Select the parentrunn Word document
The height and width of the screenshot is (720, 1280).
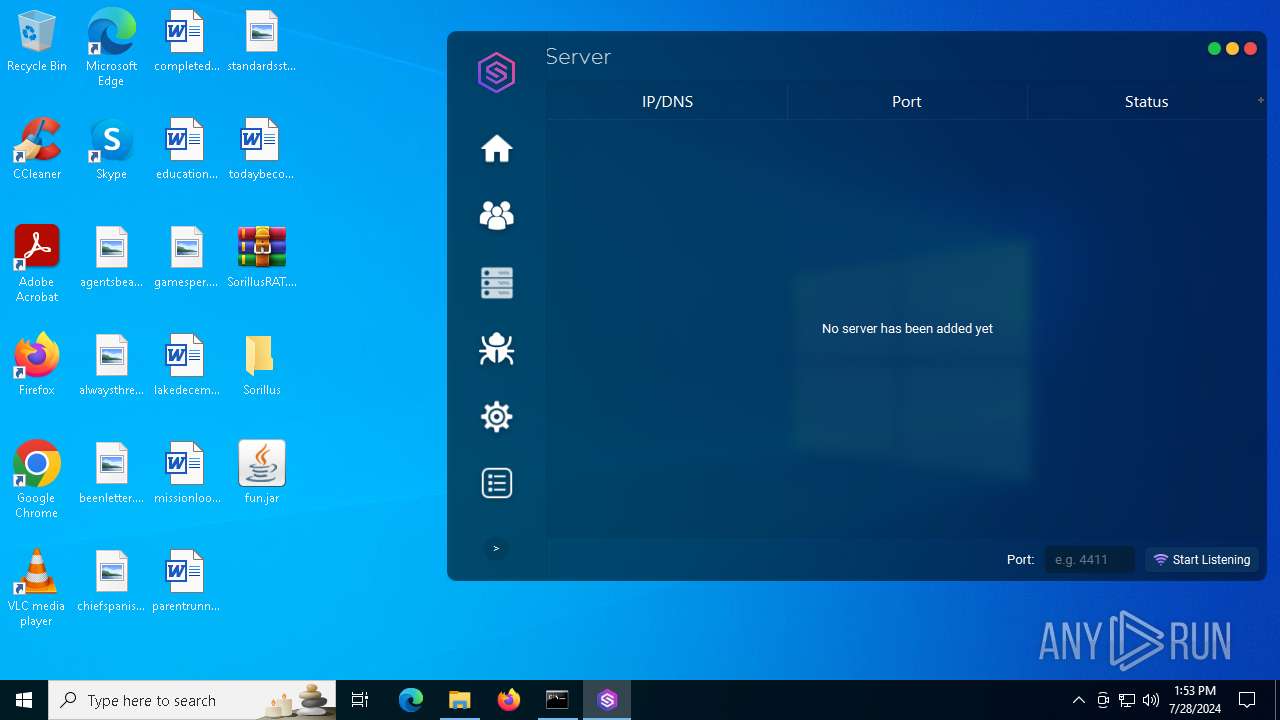(186, 581)
